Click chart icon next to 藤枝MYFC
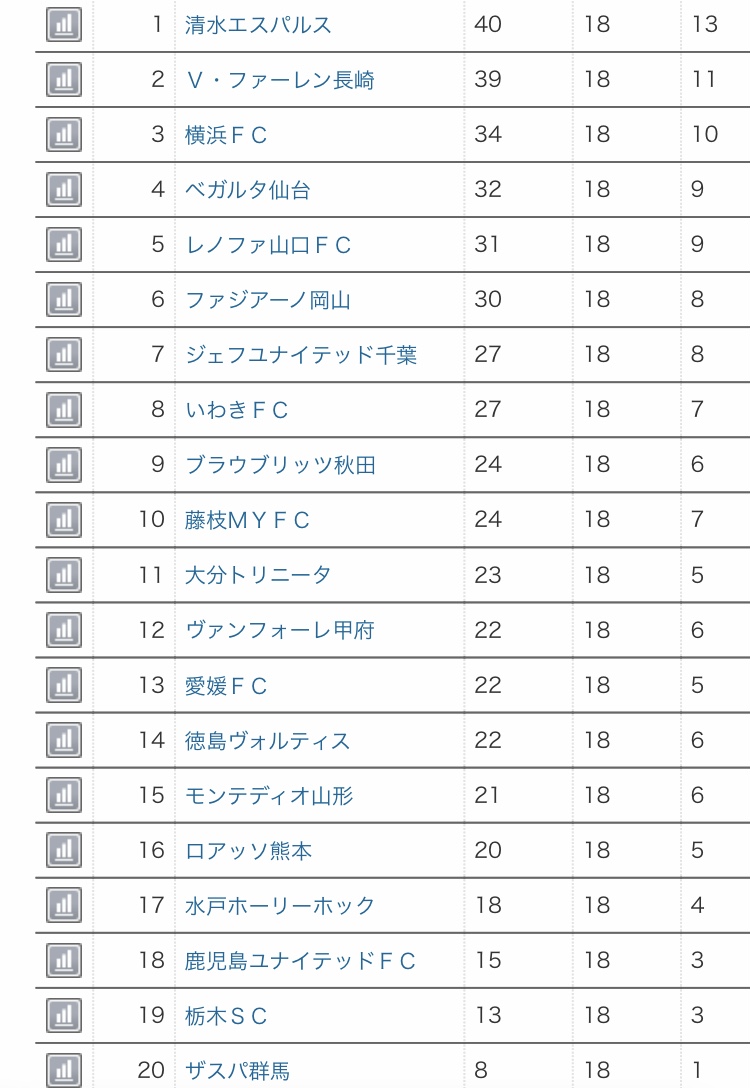 [x=64, y=520]
